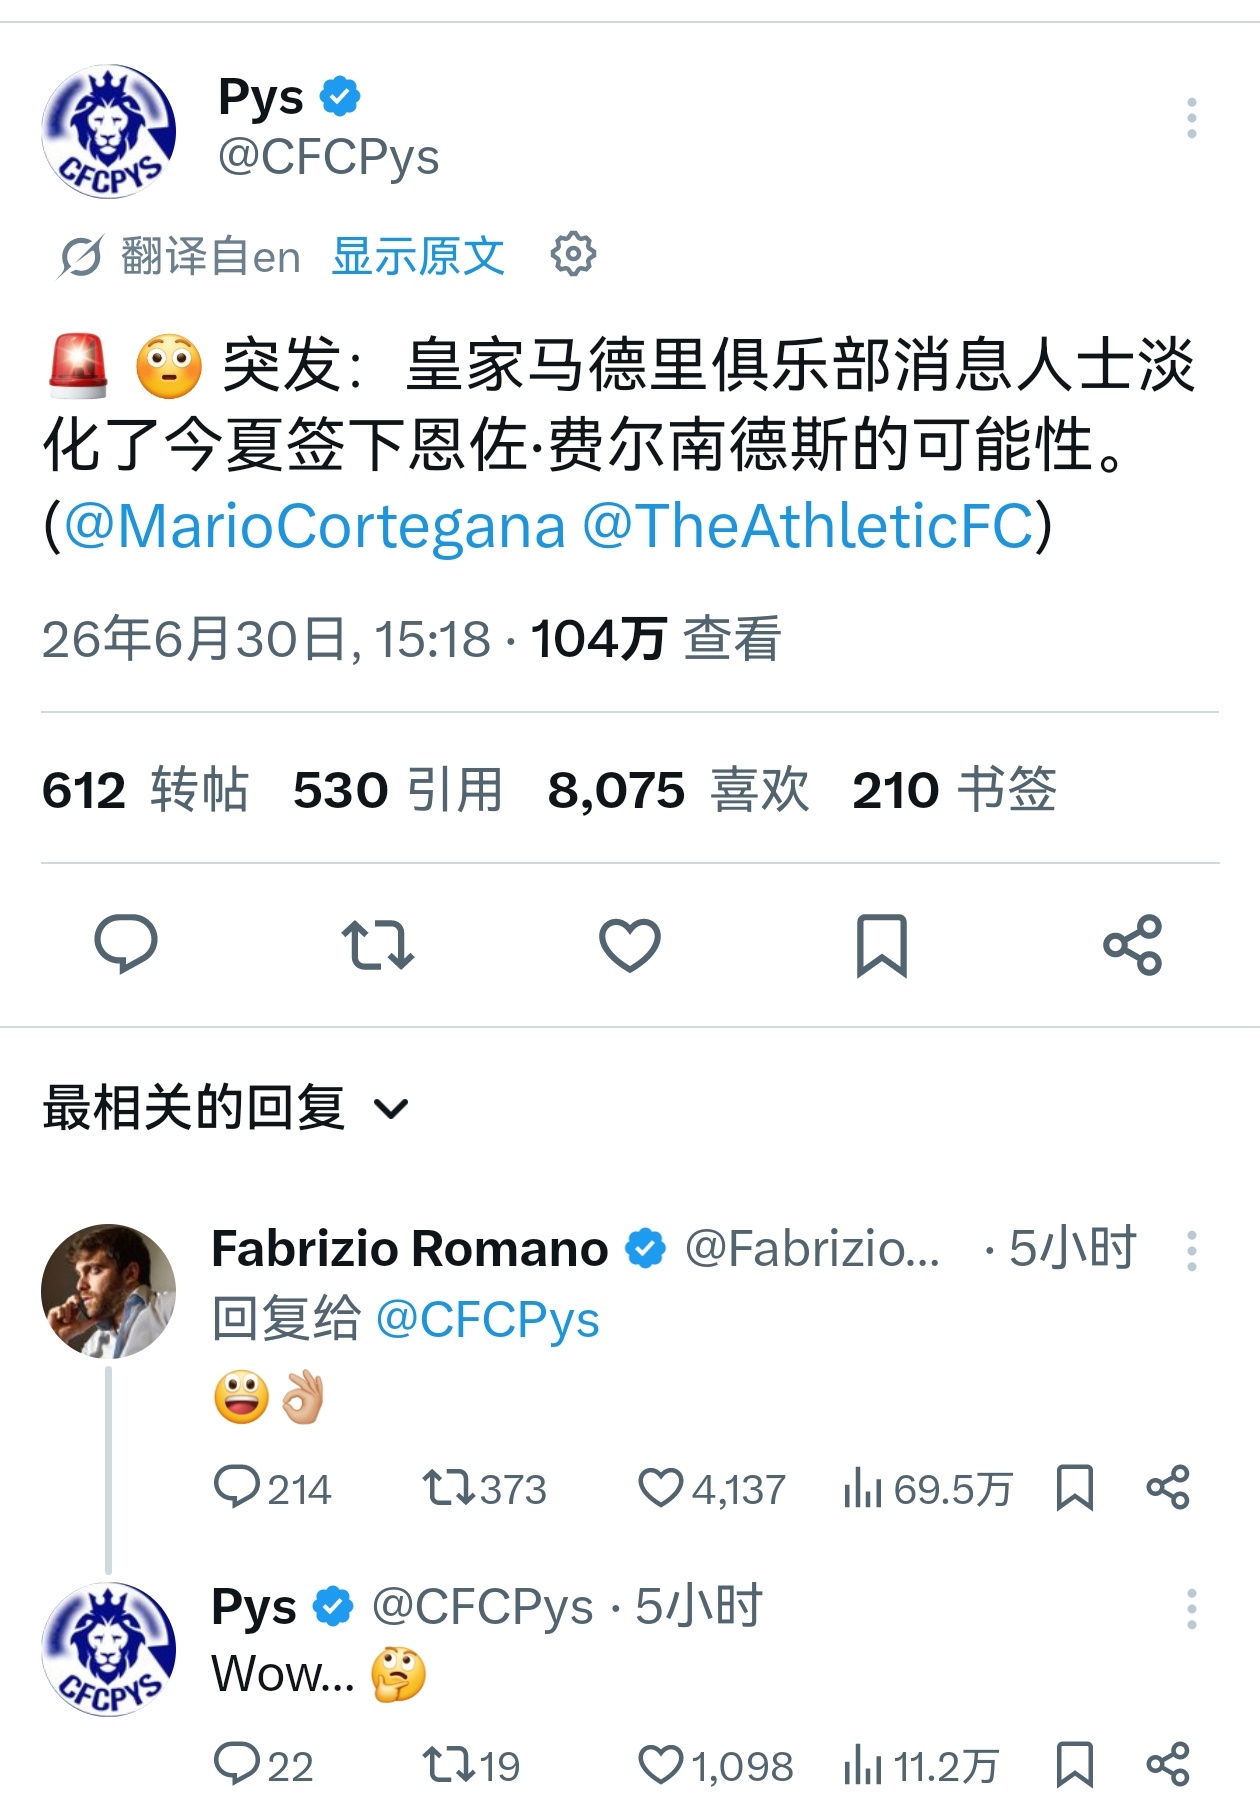Reply to the main post via comment icon
1260x1814 pixels.
pos(126,944)
